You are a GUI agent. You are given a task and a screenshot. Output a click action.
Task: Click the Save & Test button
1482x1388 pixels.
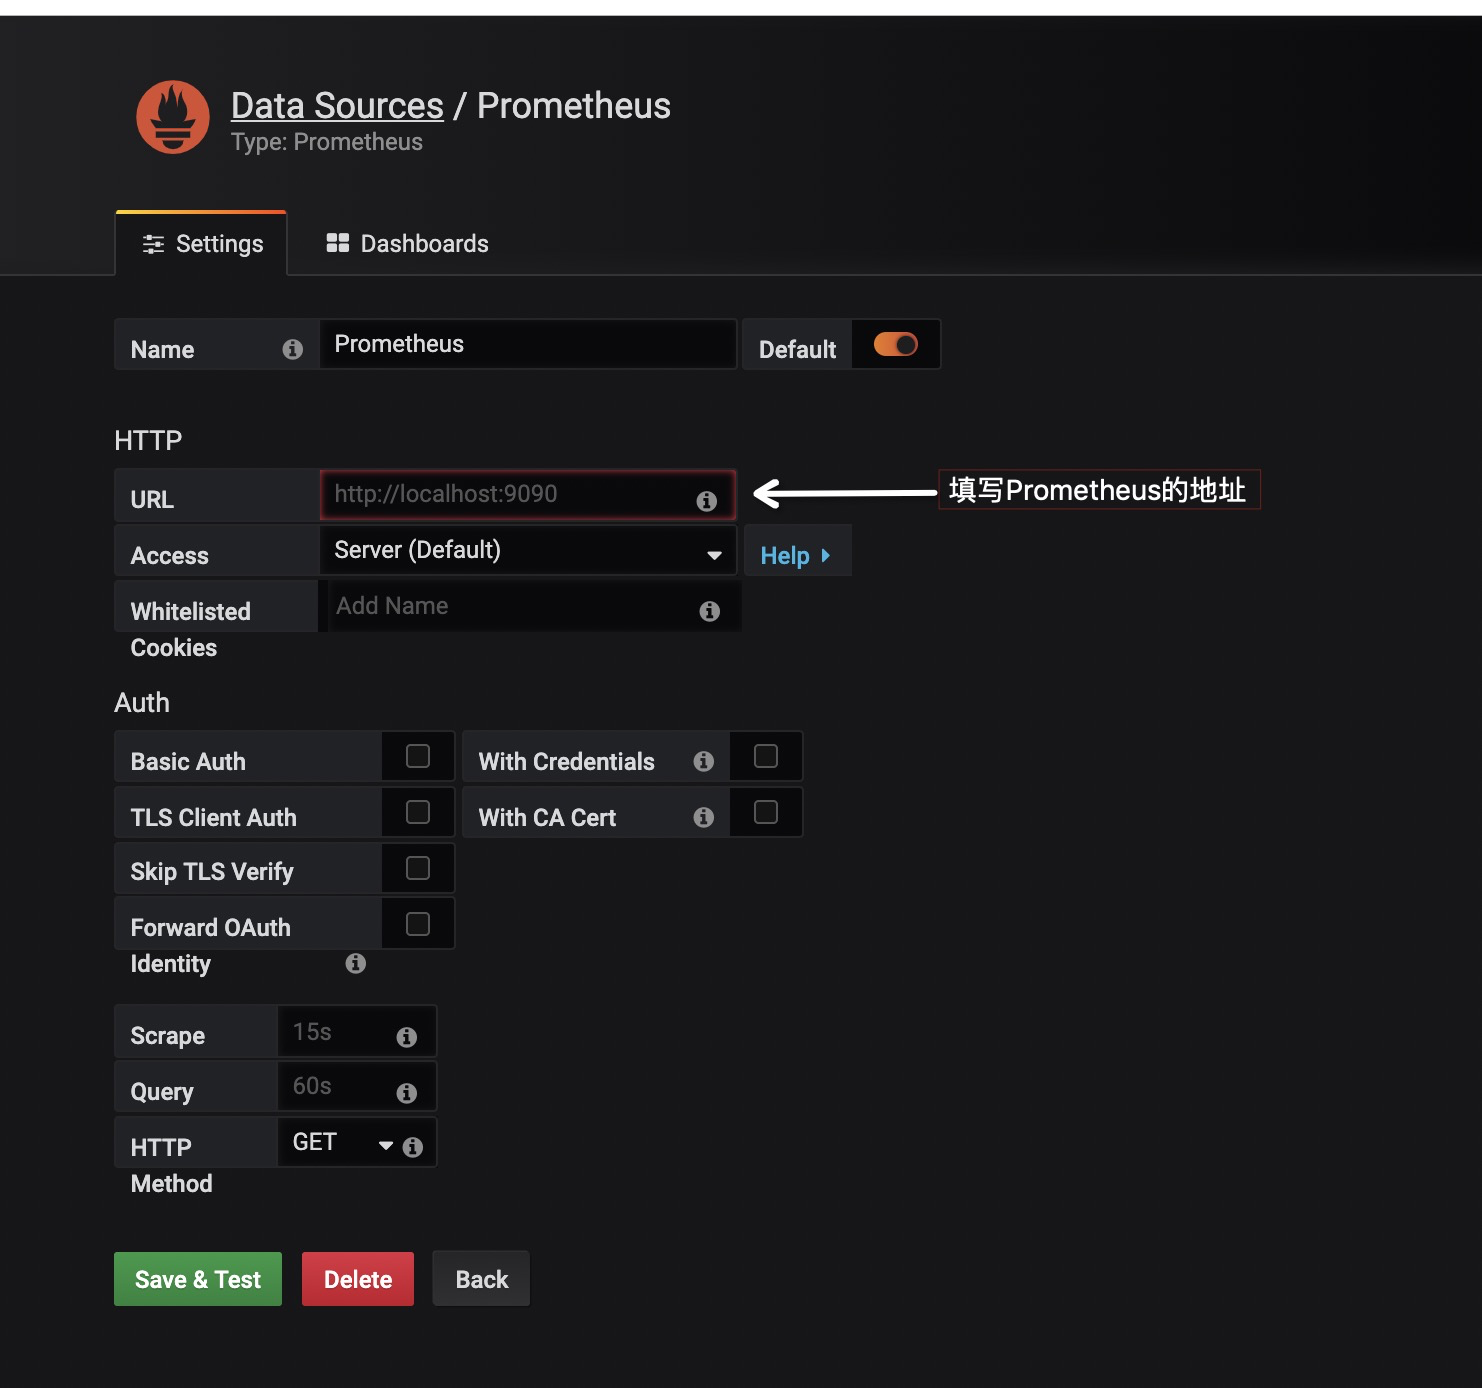point(197,1278)
